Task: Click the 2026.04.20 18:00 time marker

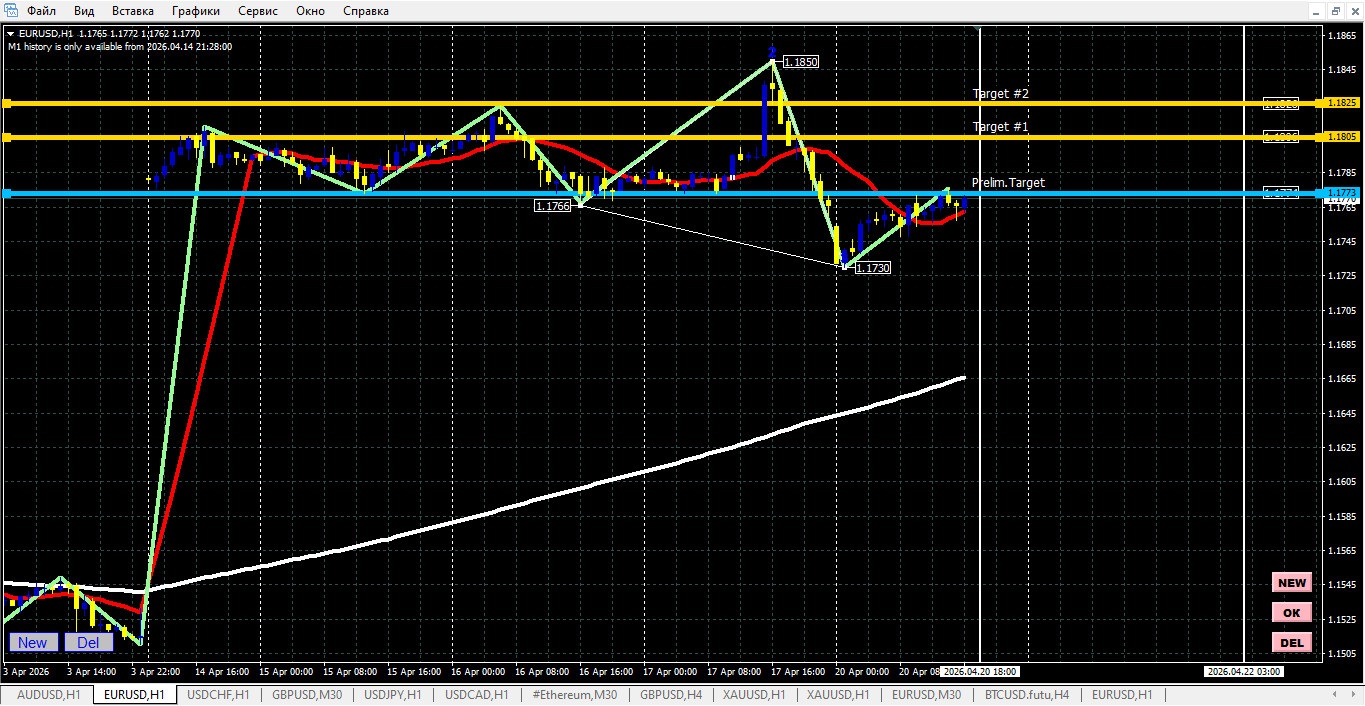Action: (x=980, y=671)
